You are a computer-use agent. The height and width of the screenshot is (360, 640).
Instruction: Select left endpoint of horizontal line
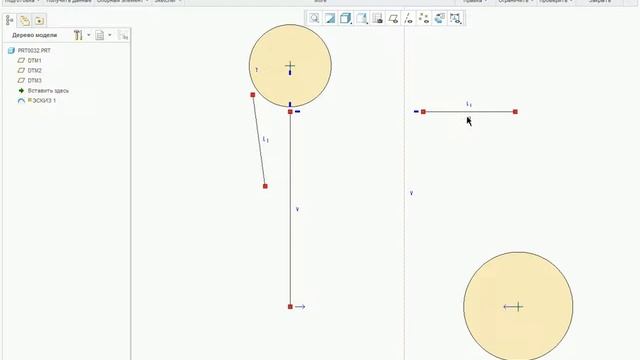tap(423, 112)
